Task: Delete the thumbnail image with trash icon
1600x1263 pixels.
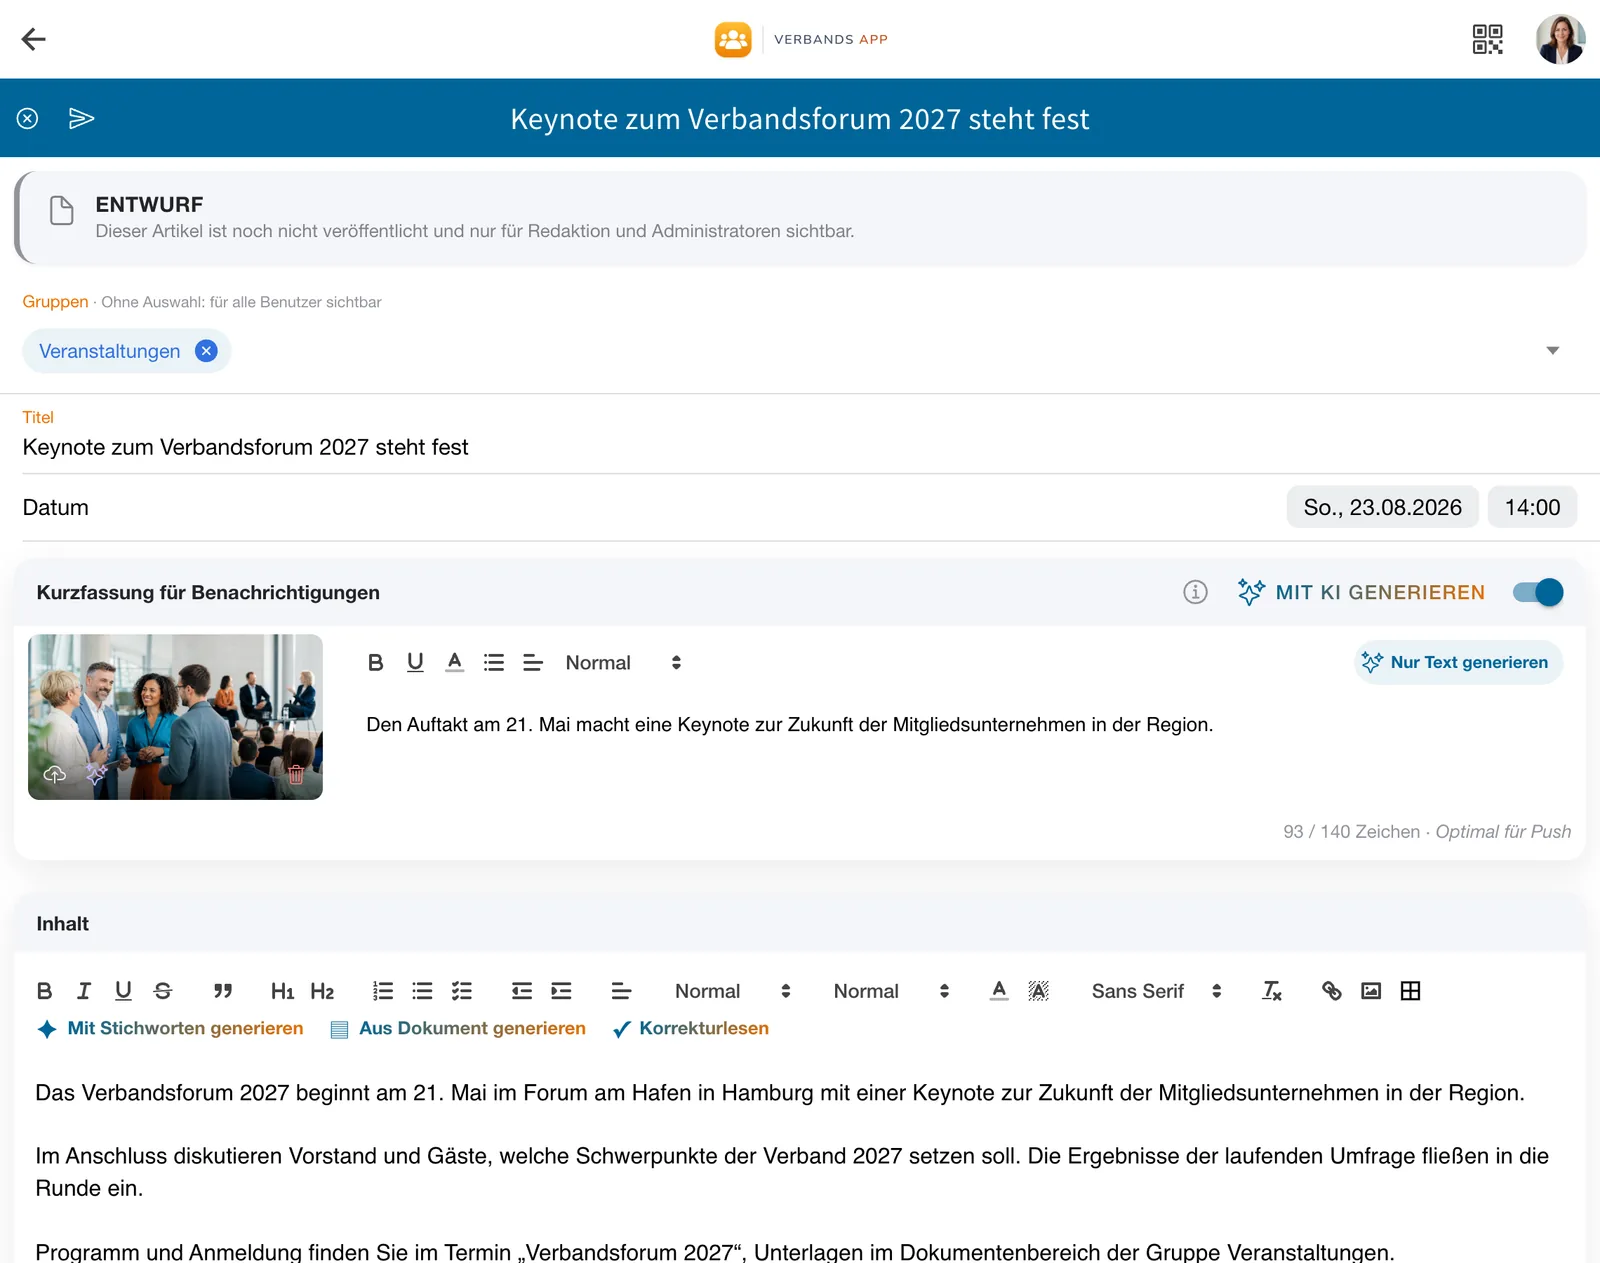Action: pyautogui.click(x=296, y=774)
